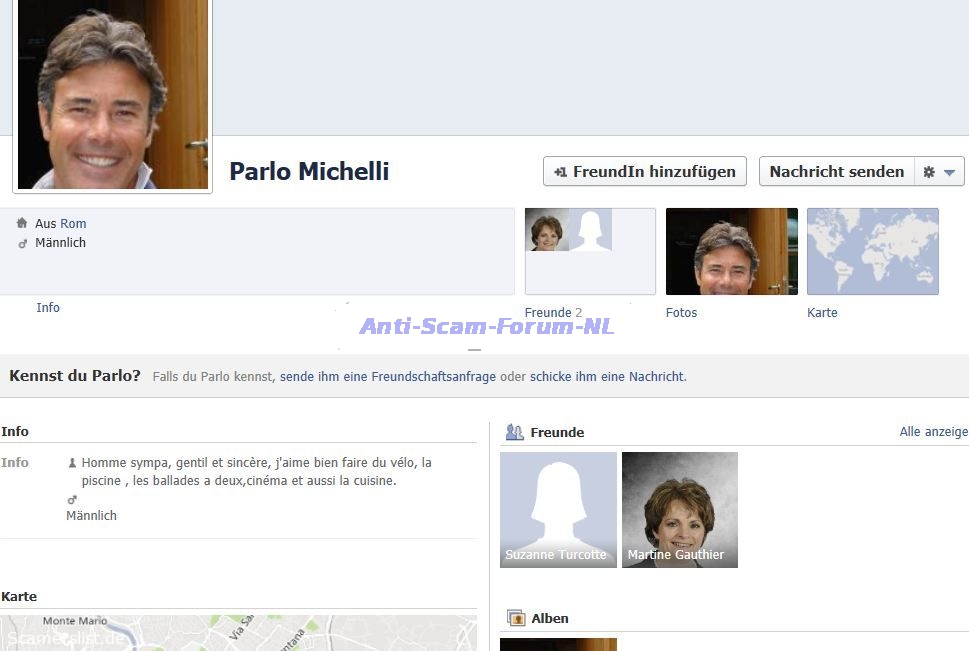Open the Freunde thumbnail box
This screenshot has height=651, width=969.
pos(590,251)
